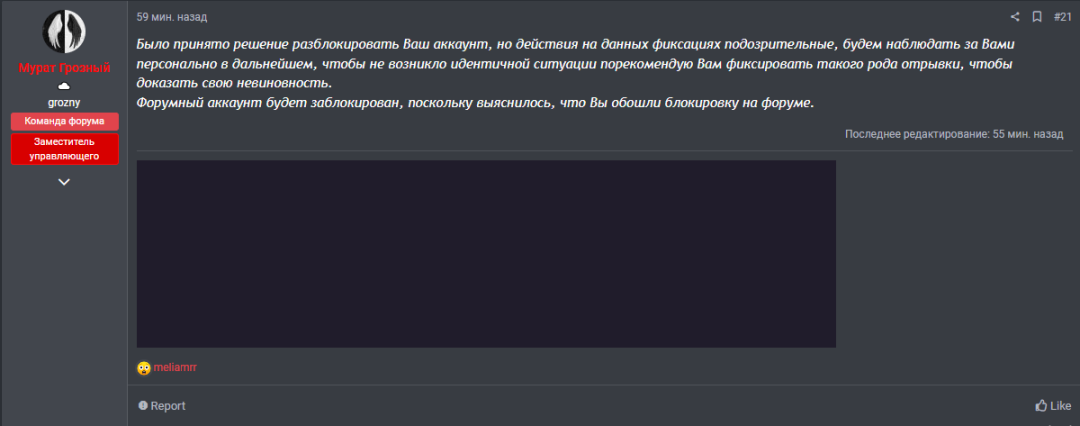Click the exclamation icon beside Report

point(143,406)
